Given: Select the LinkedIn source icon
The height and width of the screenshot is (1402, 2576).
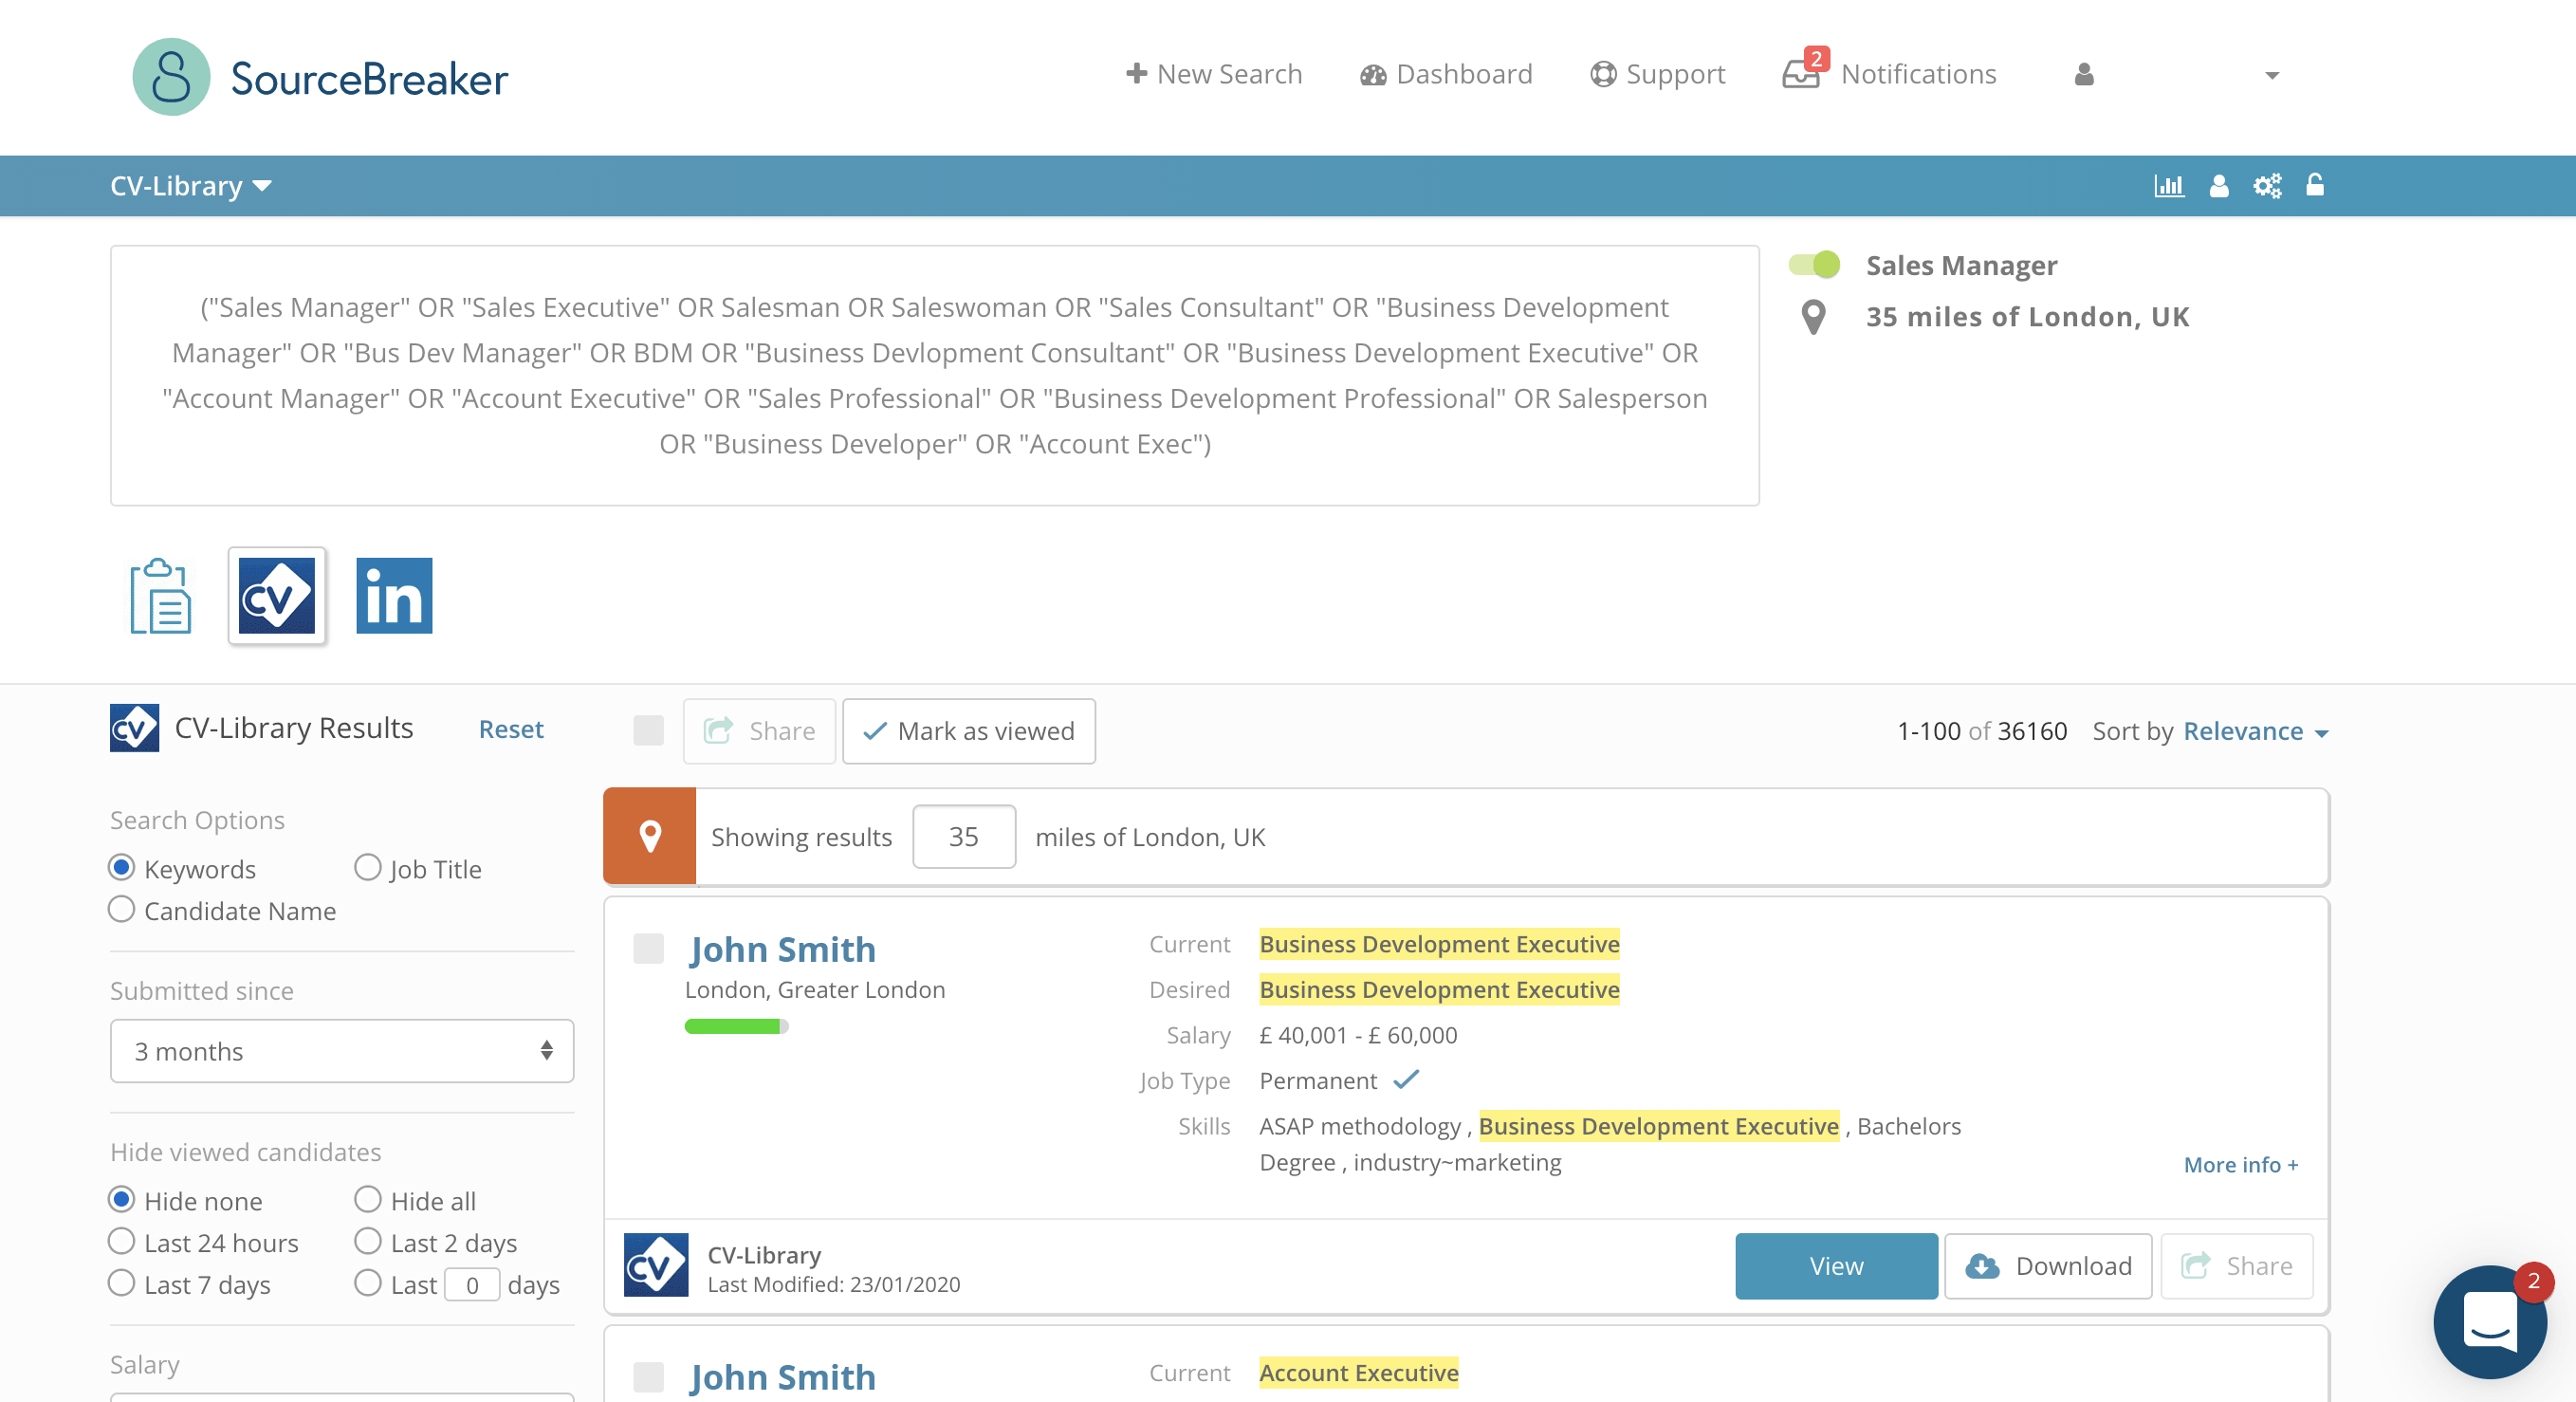Looking at the screenshot, I should (394, 596).
